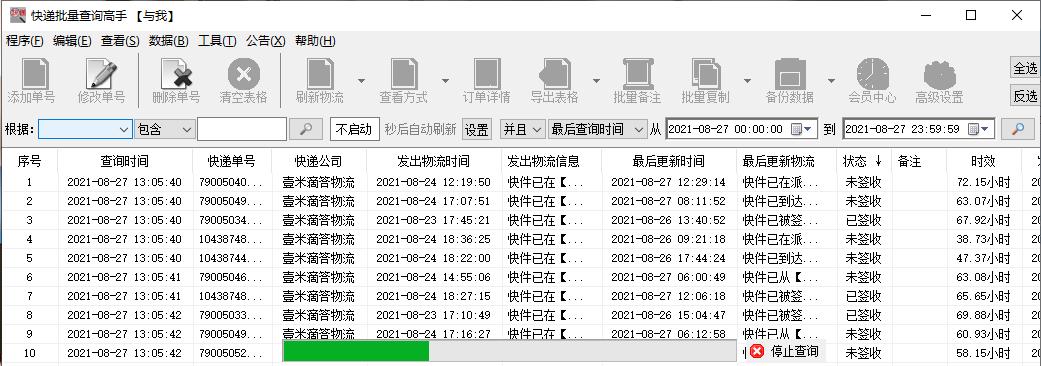Select cell 2021-08-26 09:21:18
1041x366 pixels.
pyautogui.click(x=669, y=239)
